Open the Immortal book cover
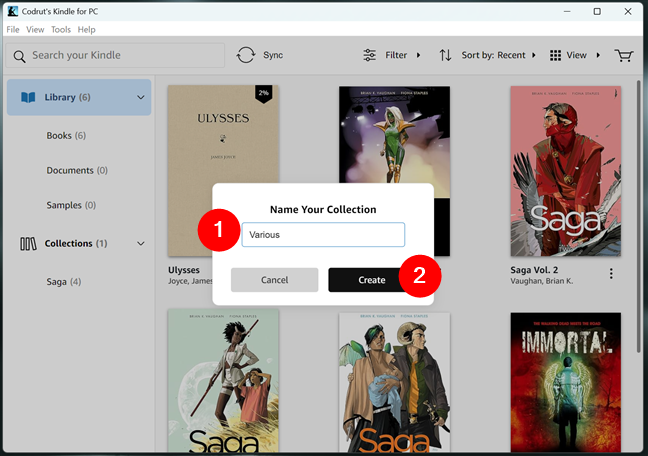This screenshot has width=648, height=456. [x=565, y=382]
